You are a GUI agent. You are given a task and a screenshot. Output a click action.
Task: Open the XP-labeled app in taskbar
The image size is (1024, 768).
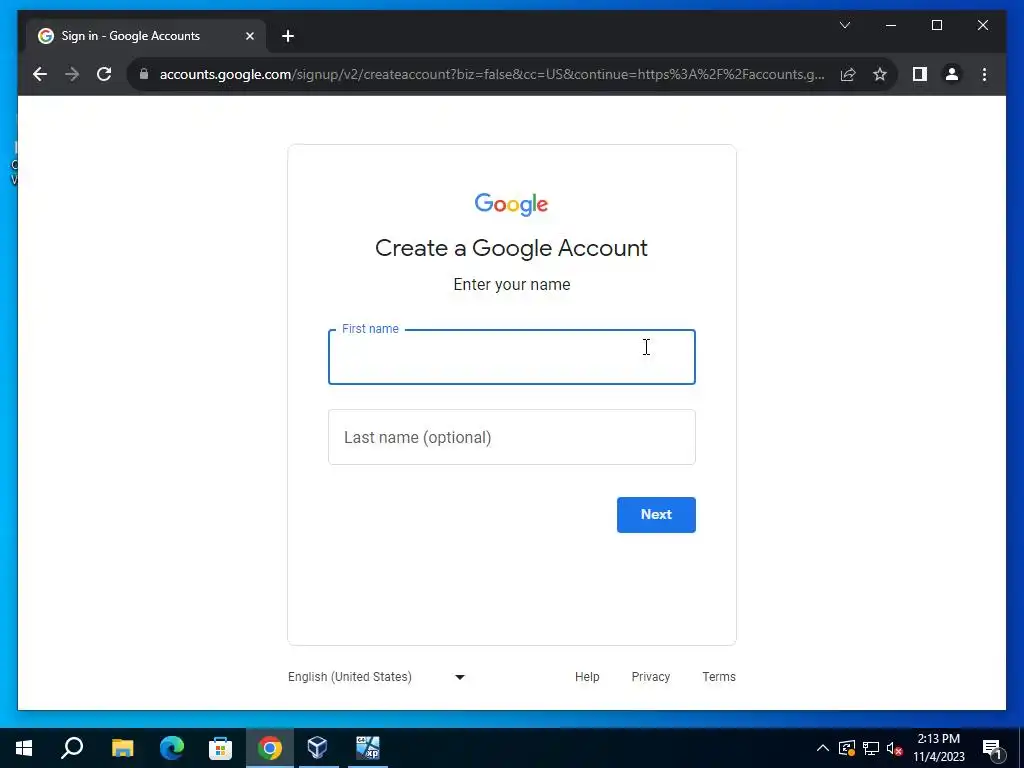click(x=368, y=748)
